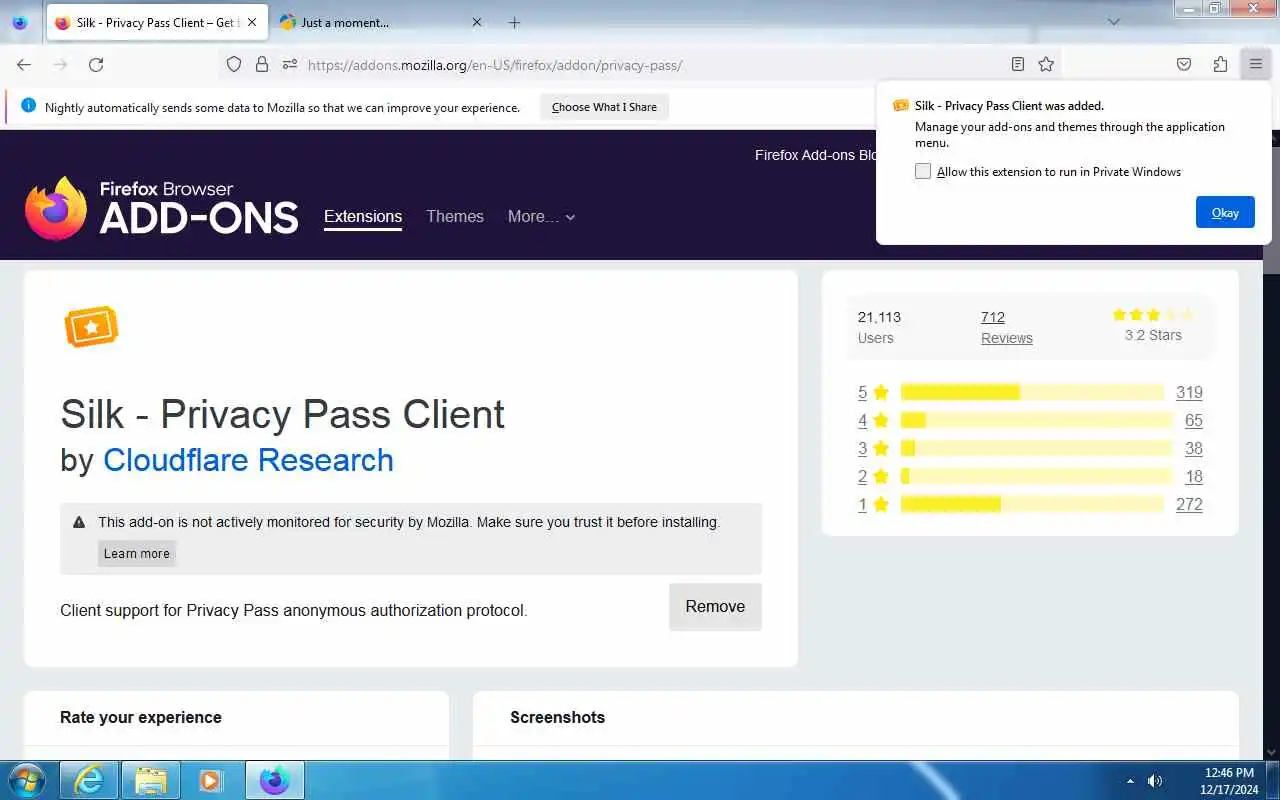Open the Extensions section link

click(363, 216)
